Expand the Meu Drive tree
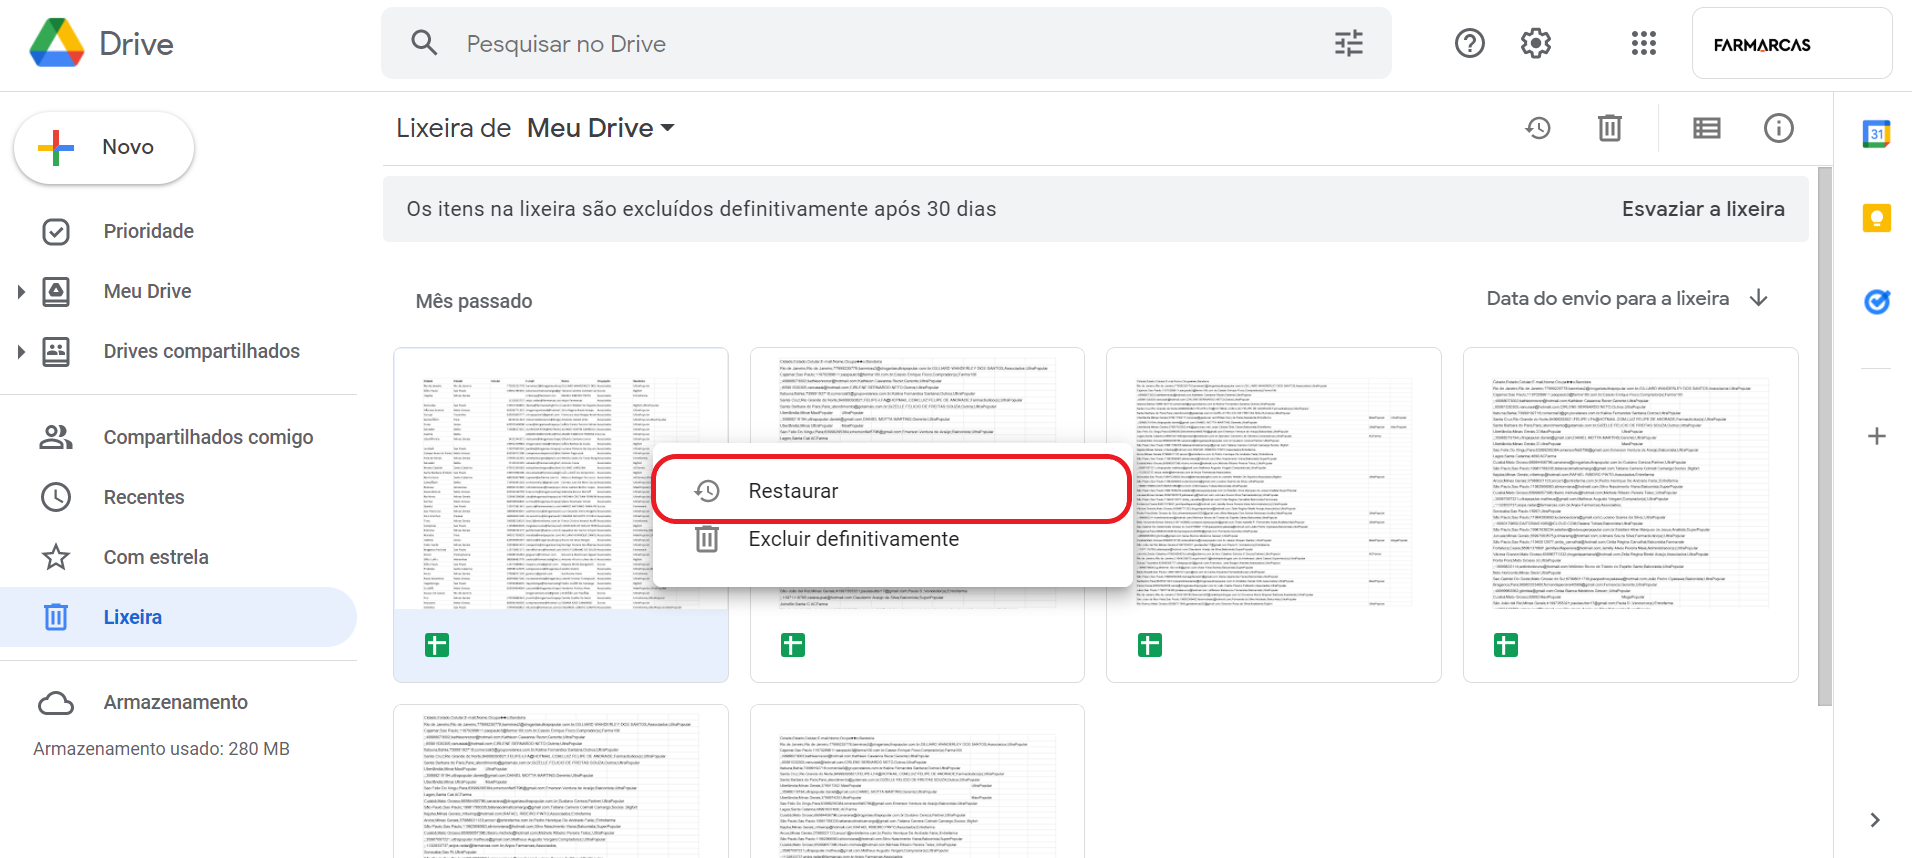1912x858 pixels. coord(21,292)
